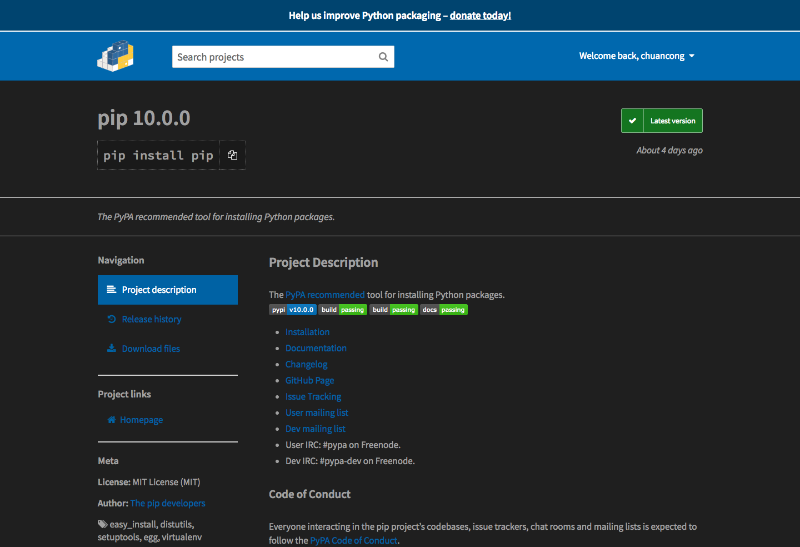The width and height of the screenshot is (800, 547).
Task: Click the Dev IRC: #pypa-dev on Freenode text
Action: coord(350,461)
